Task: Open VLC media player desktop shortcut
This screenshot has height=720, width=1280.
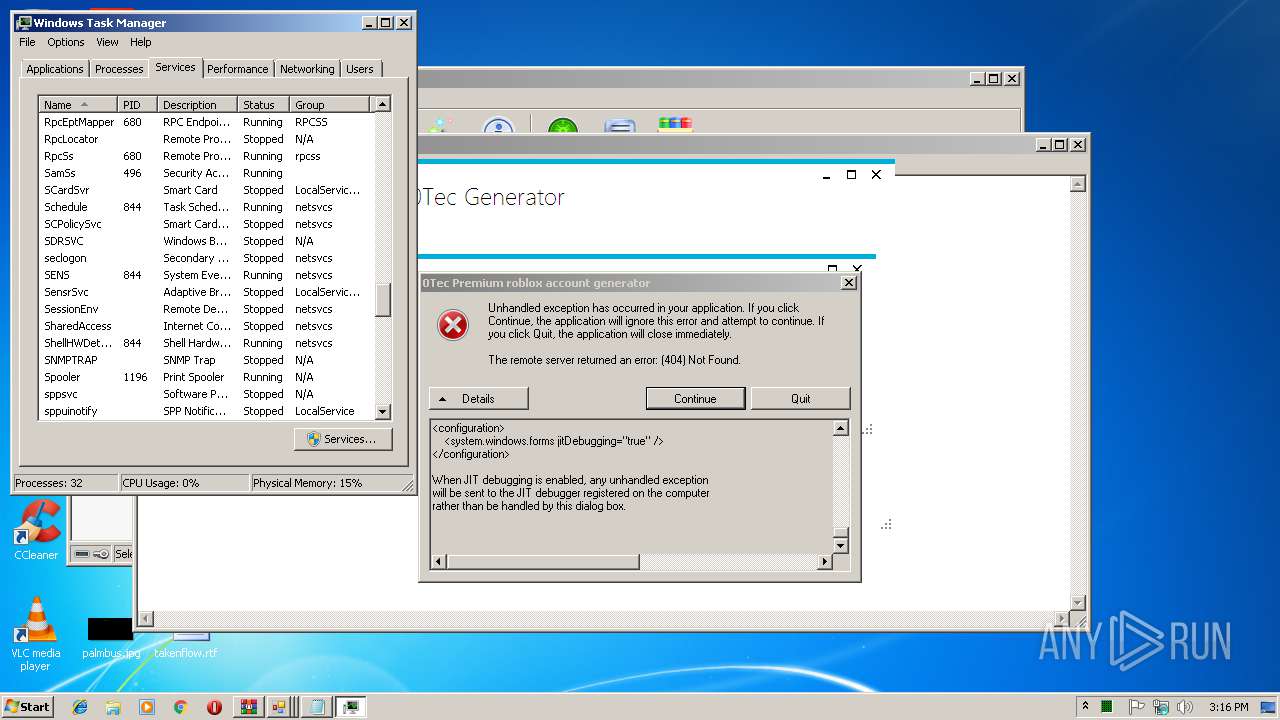Action: (x=36, y=634)
